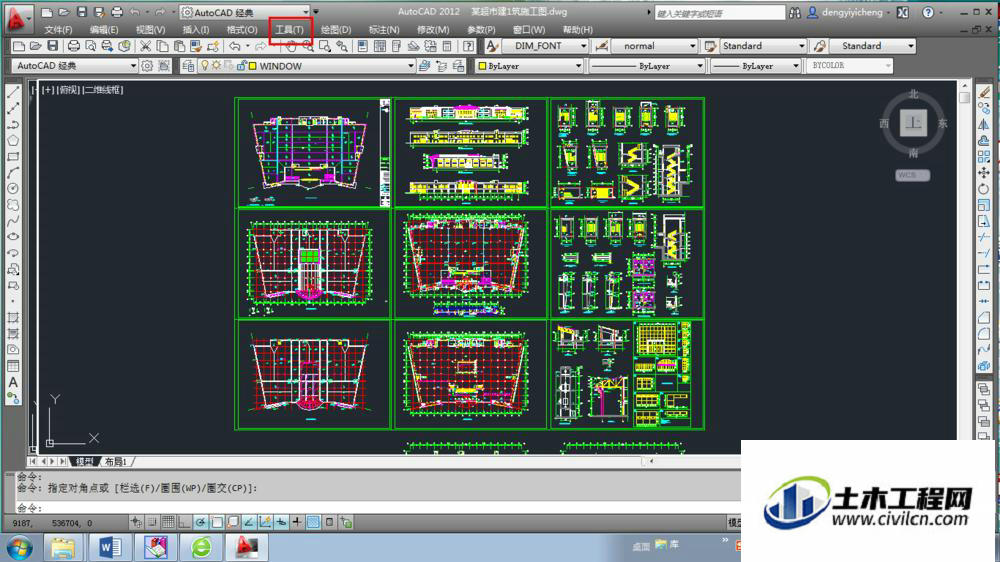Open the ByLayer linetype dropdown

700,66
